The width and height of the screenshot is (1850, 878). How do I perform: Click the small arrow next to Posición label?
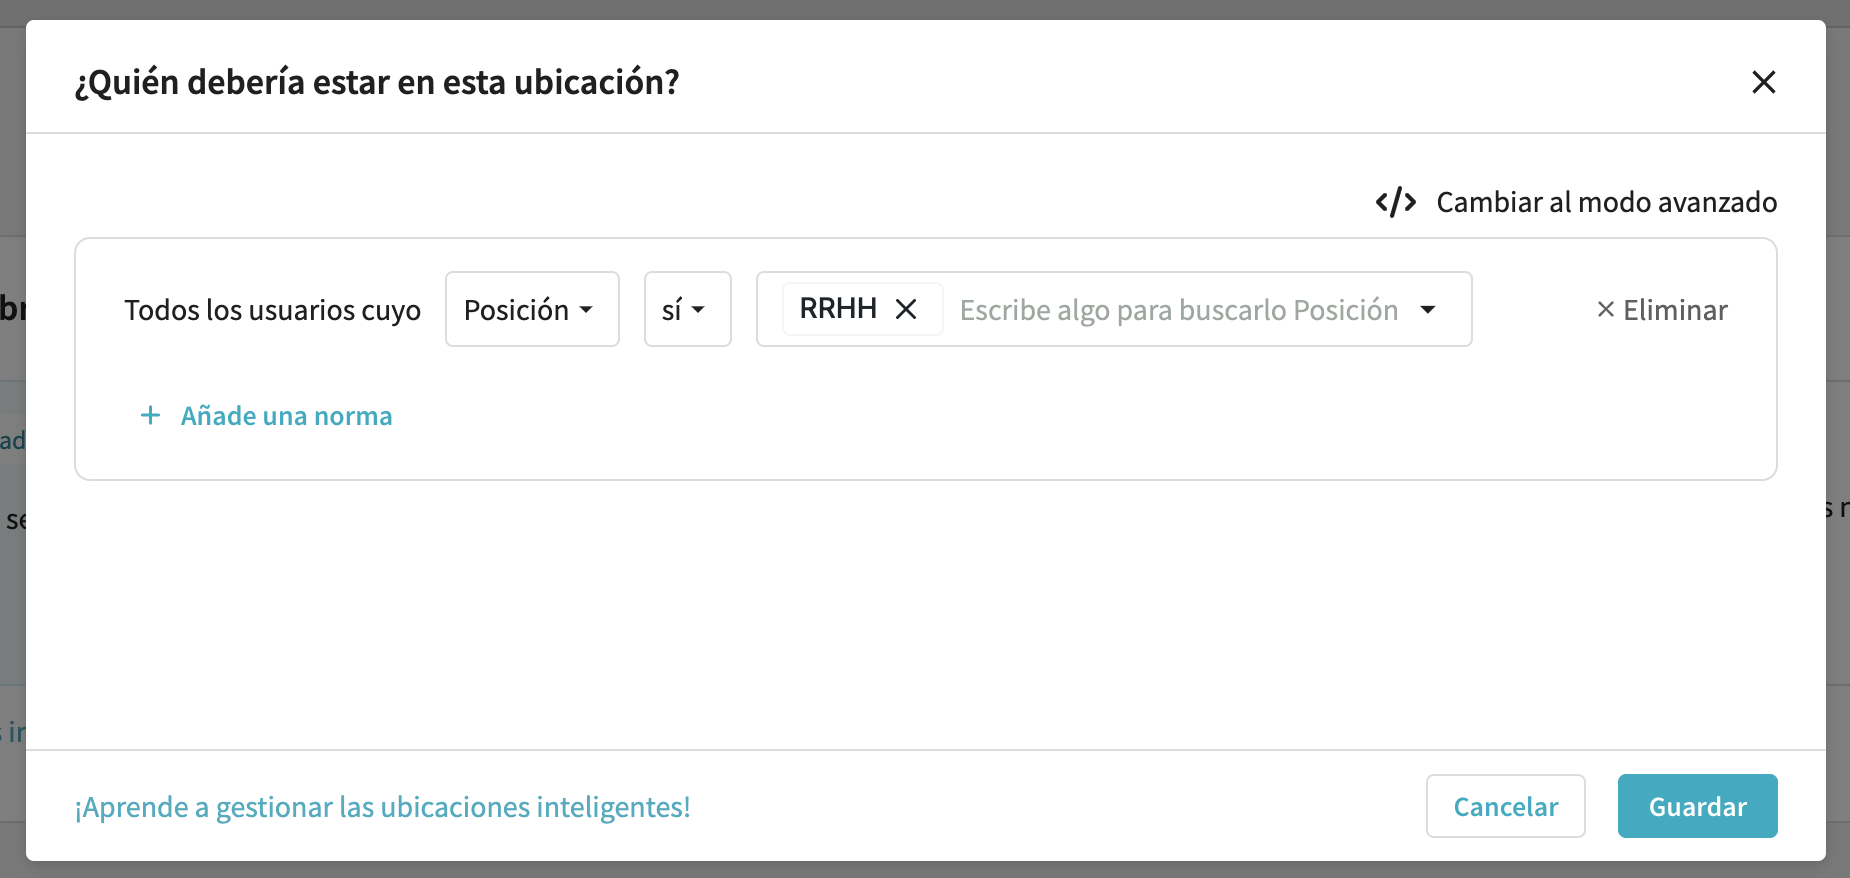586,310
